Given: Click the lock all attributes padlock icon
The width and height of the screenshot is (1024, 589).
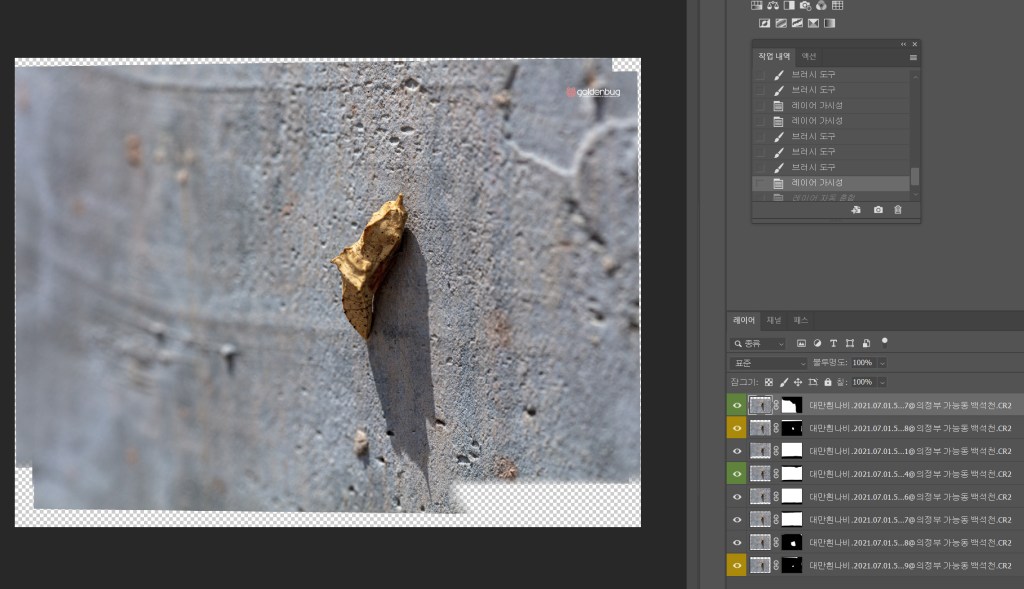Looking at the screenshot, I should (x=827, y=382).
